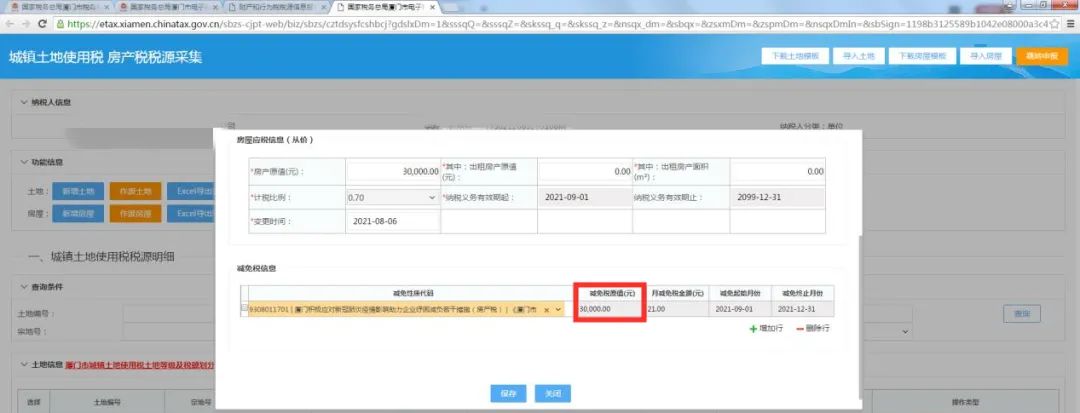This screenshot has width=1080, height=413.
Task: Click the 出租房产原值 input field
Action: 585,171
